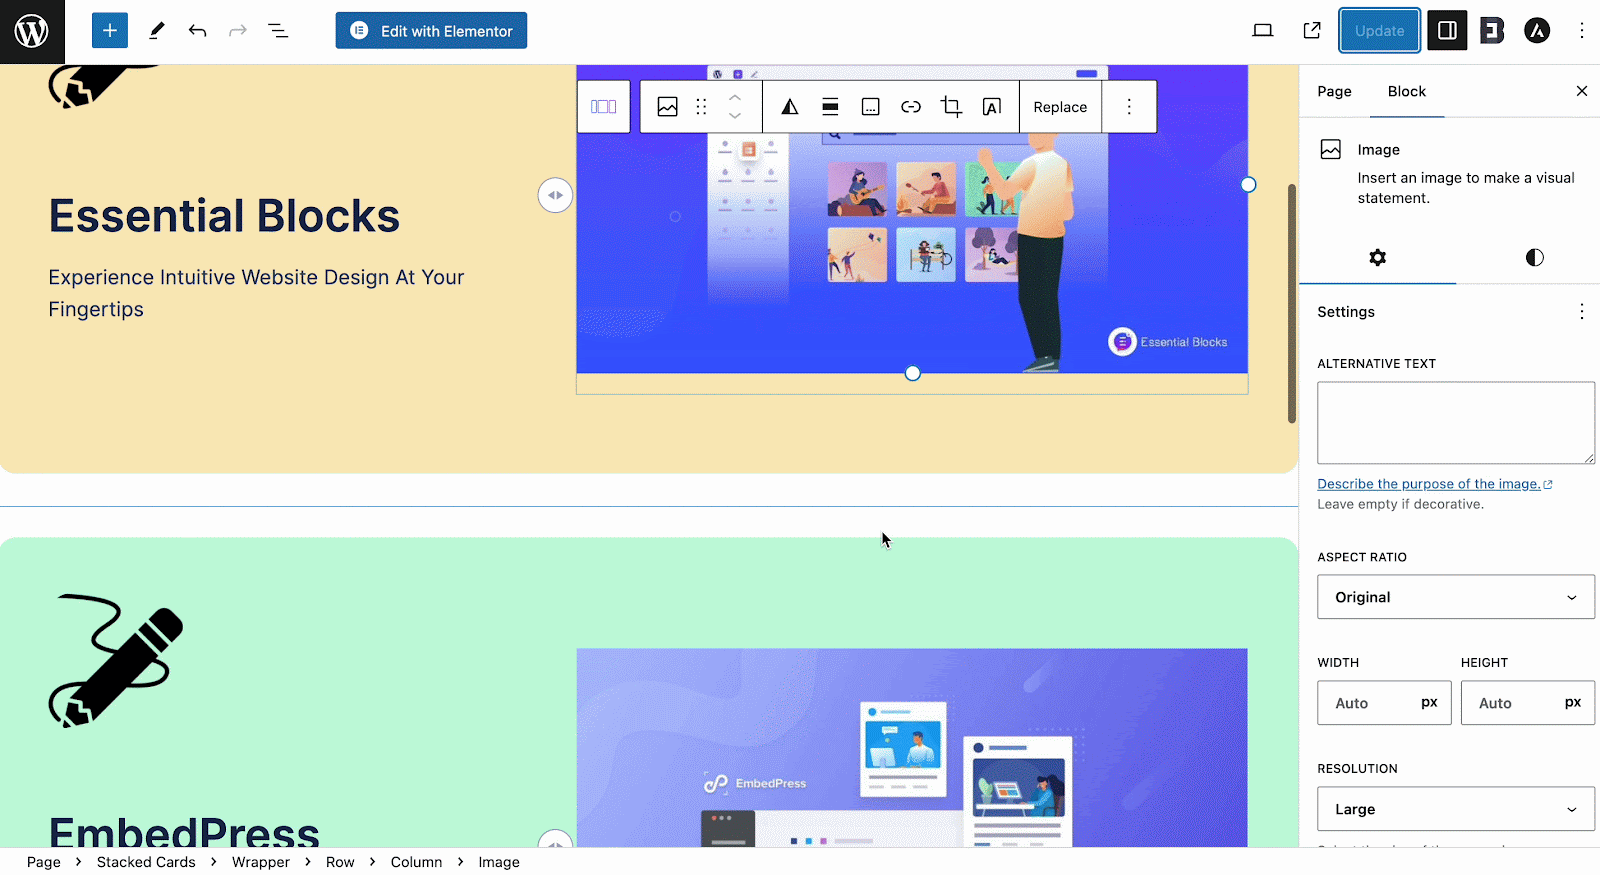Apply duotone filter icon in toolbar
The image size is (1600, 875).
pyautogui.click(x=790, y=107)
